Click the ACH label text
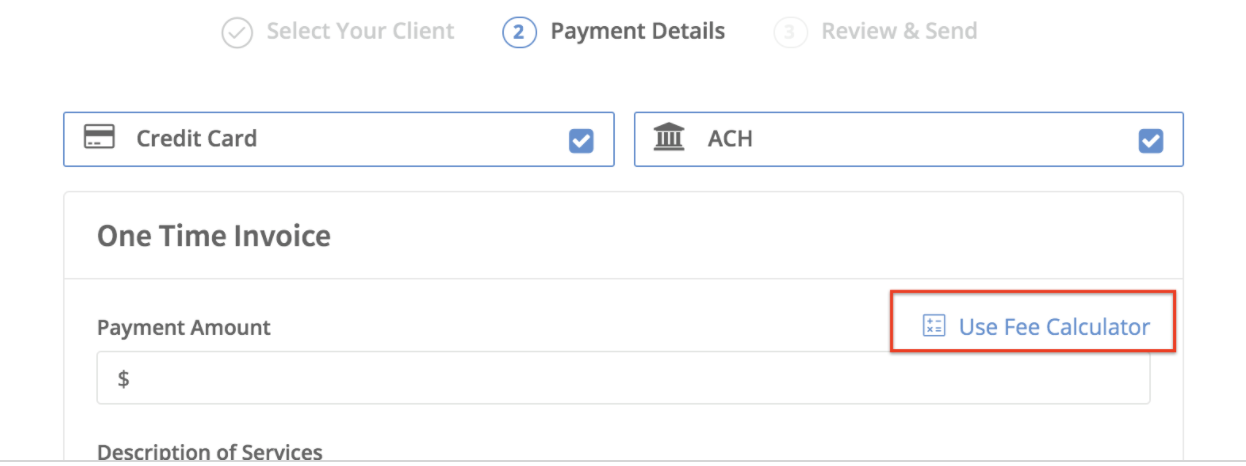1246x466 pixels. pyautogui.click(x=730, y=138)
